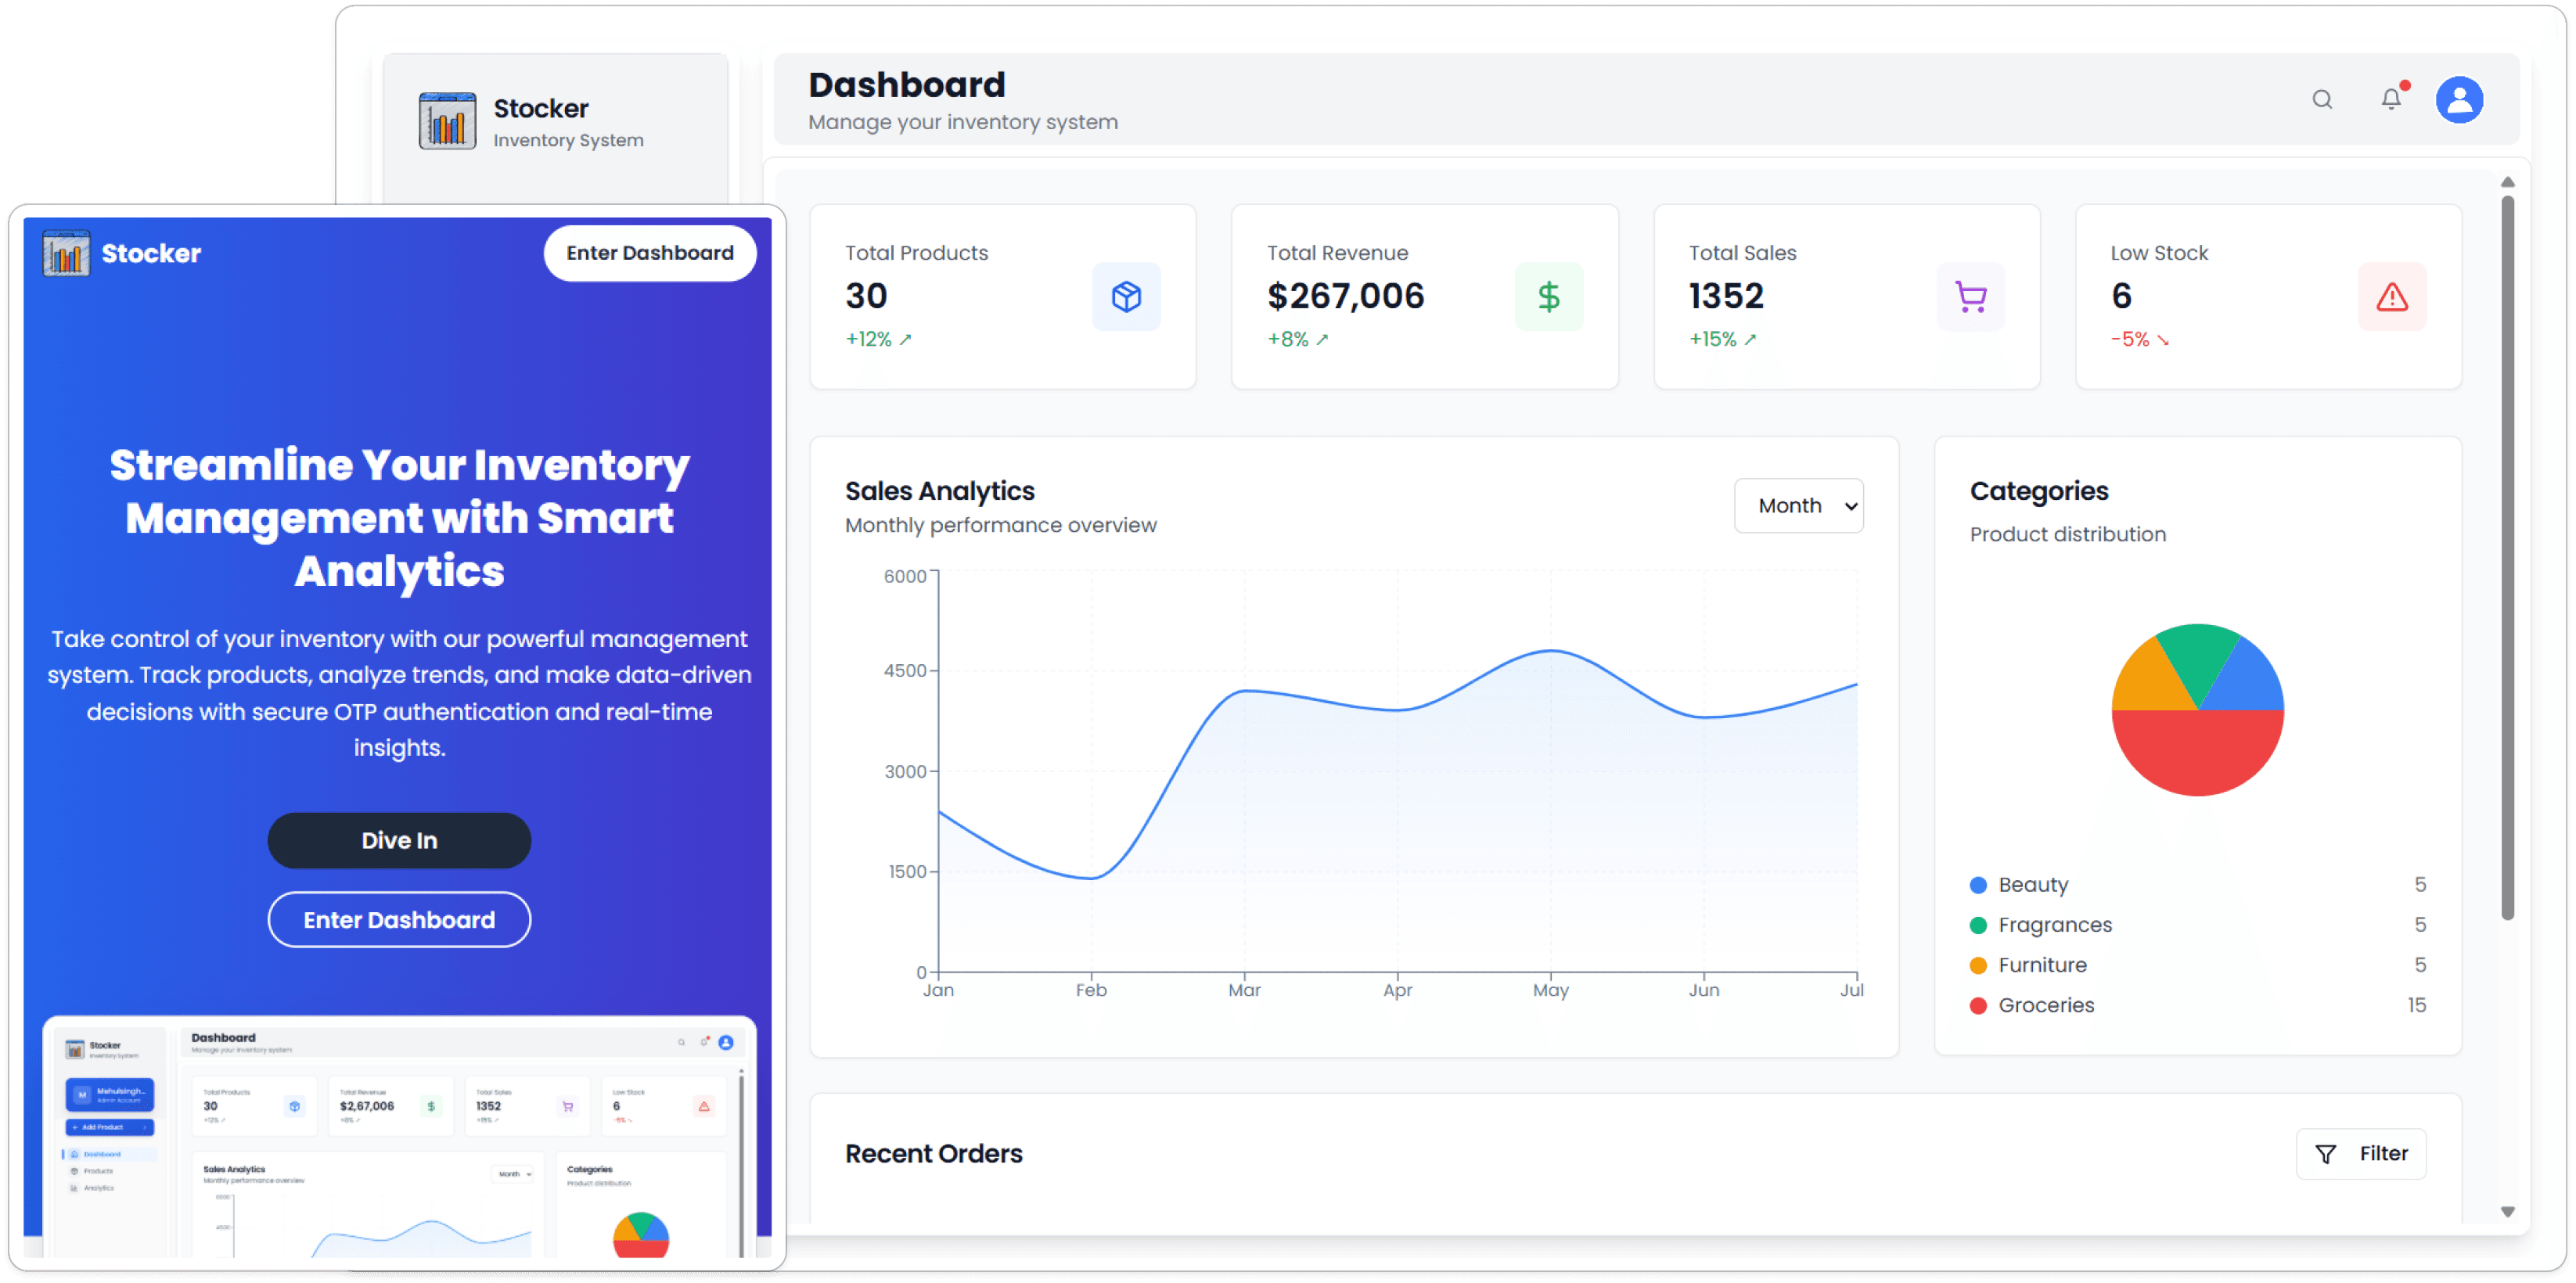Image resolution: width=2576 pixels, height=1283 pixels.
Task: Click the "1352" total sales value
Action: [x=1726, y=296]
